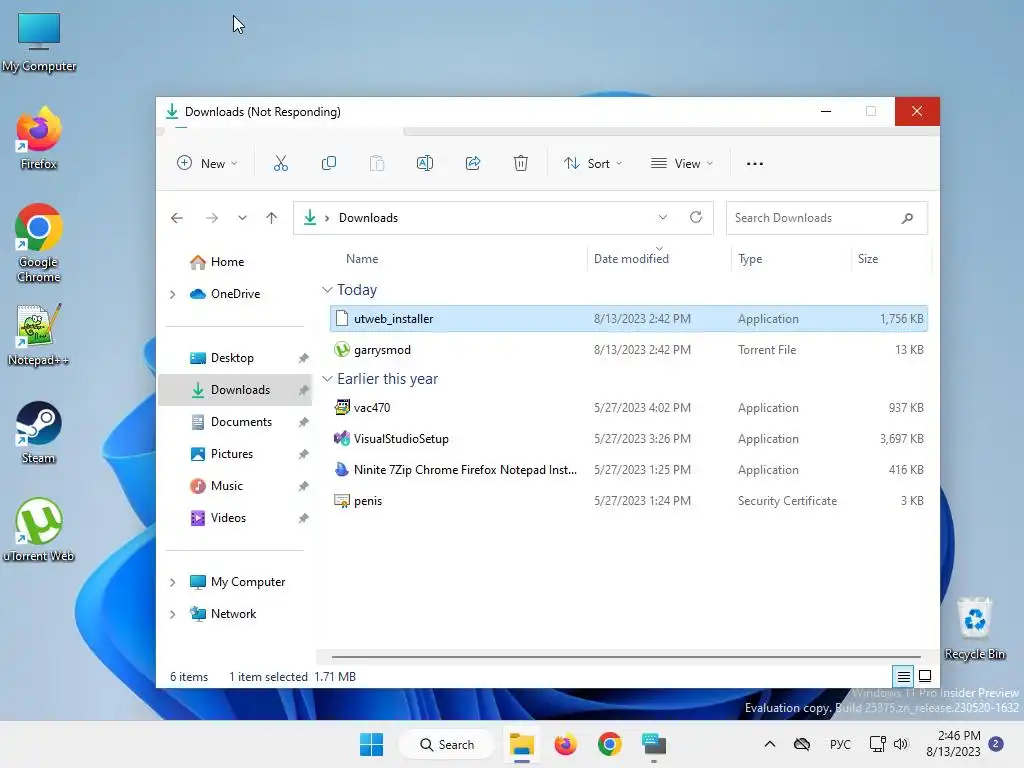Screen dimensions: 1024x768
Task: Click the Rename icon in toolbar
Action: [424, 163]
